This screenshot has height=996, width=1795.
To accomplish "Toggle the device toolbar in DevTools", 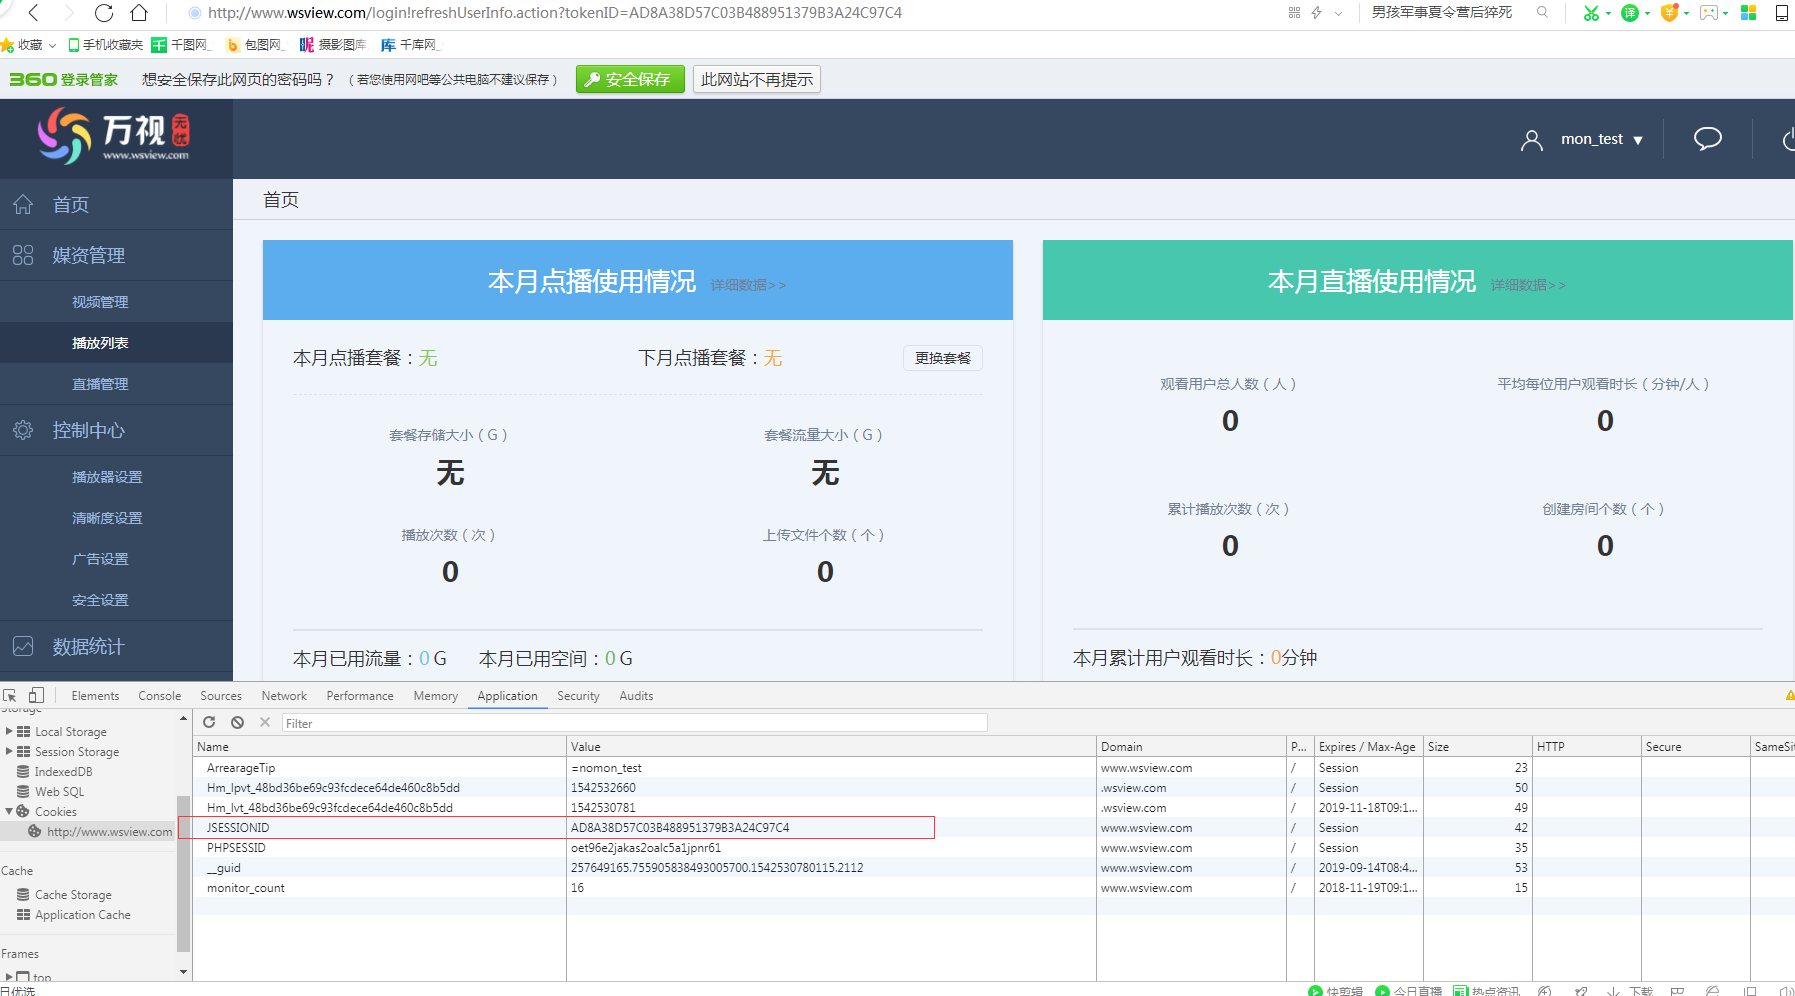I will coord(36,695).
